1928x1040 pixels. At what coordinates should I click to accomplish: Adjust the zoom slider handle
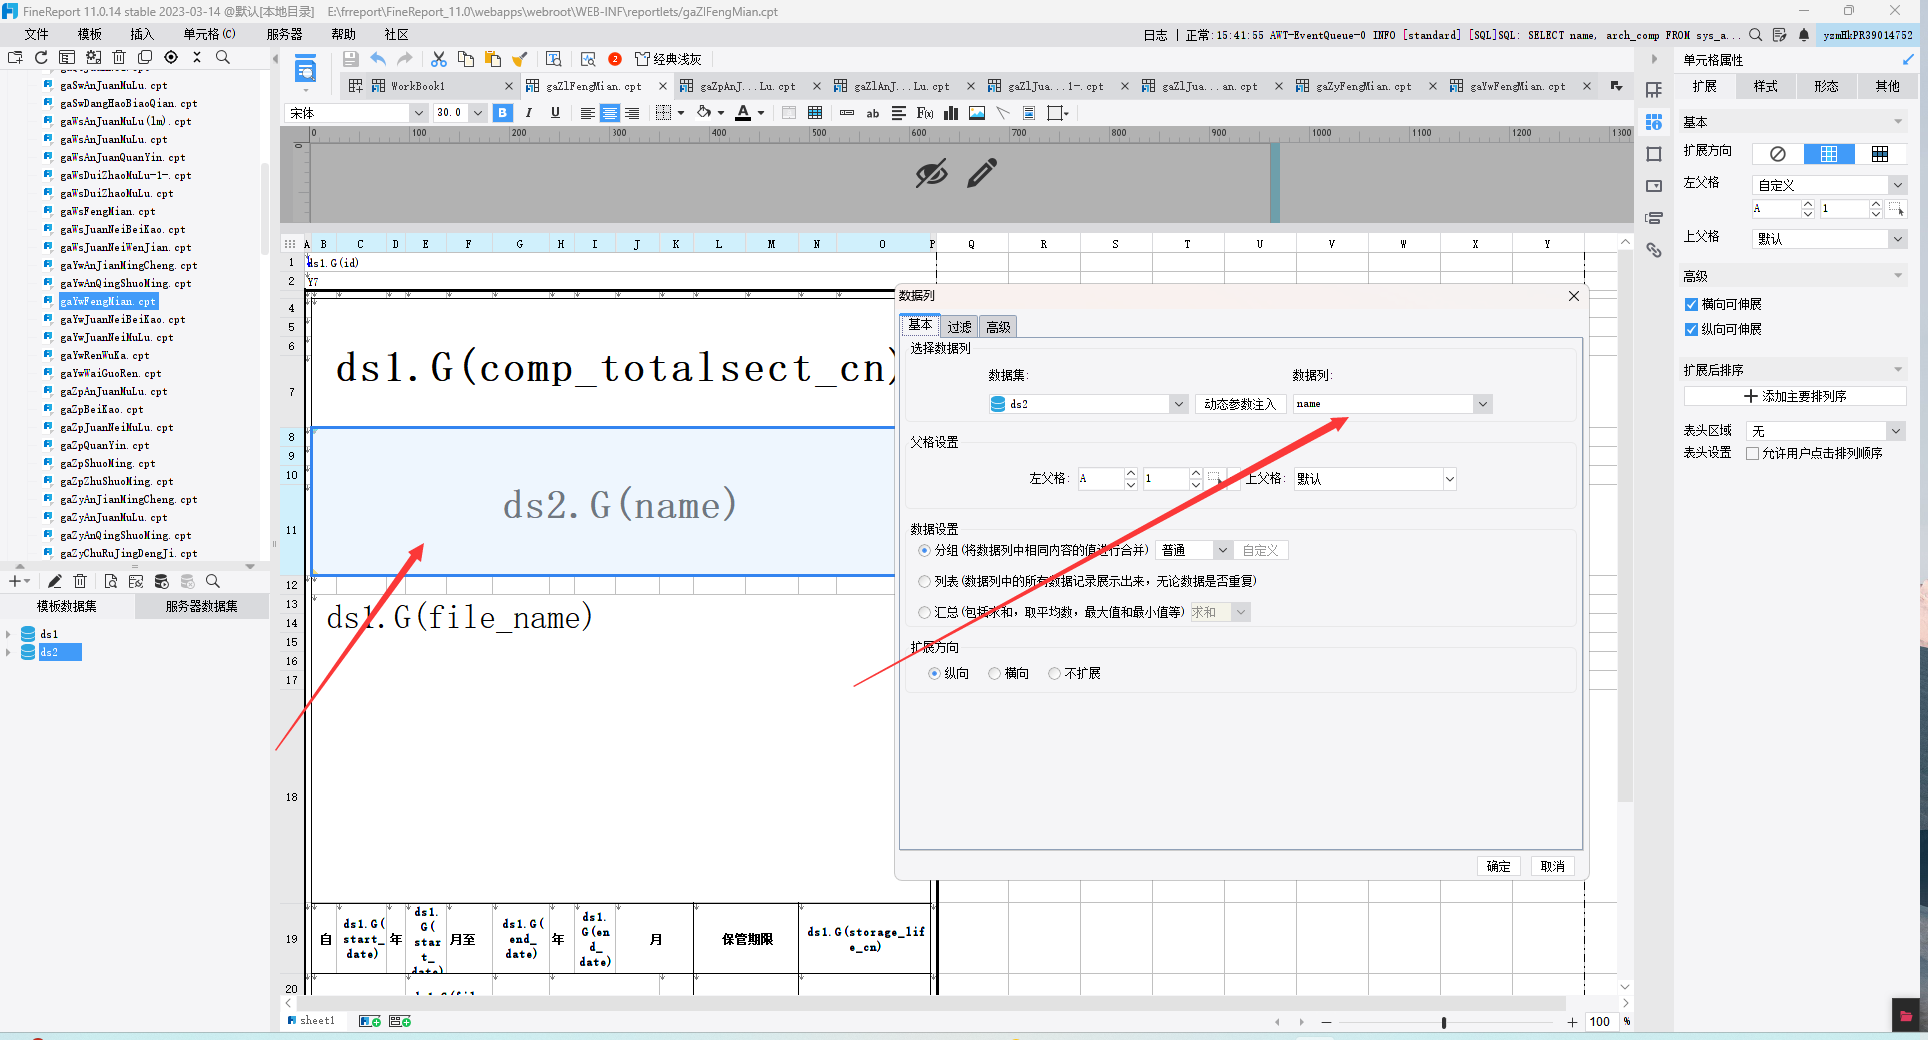point(1444,1022)
